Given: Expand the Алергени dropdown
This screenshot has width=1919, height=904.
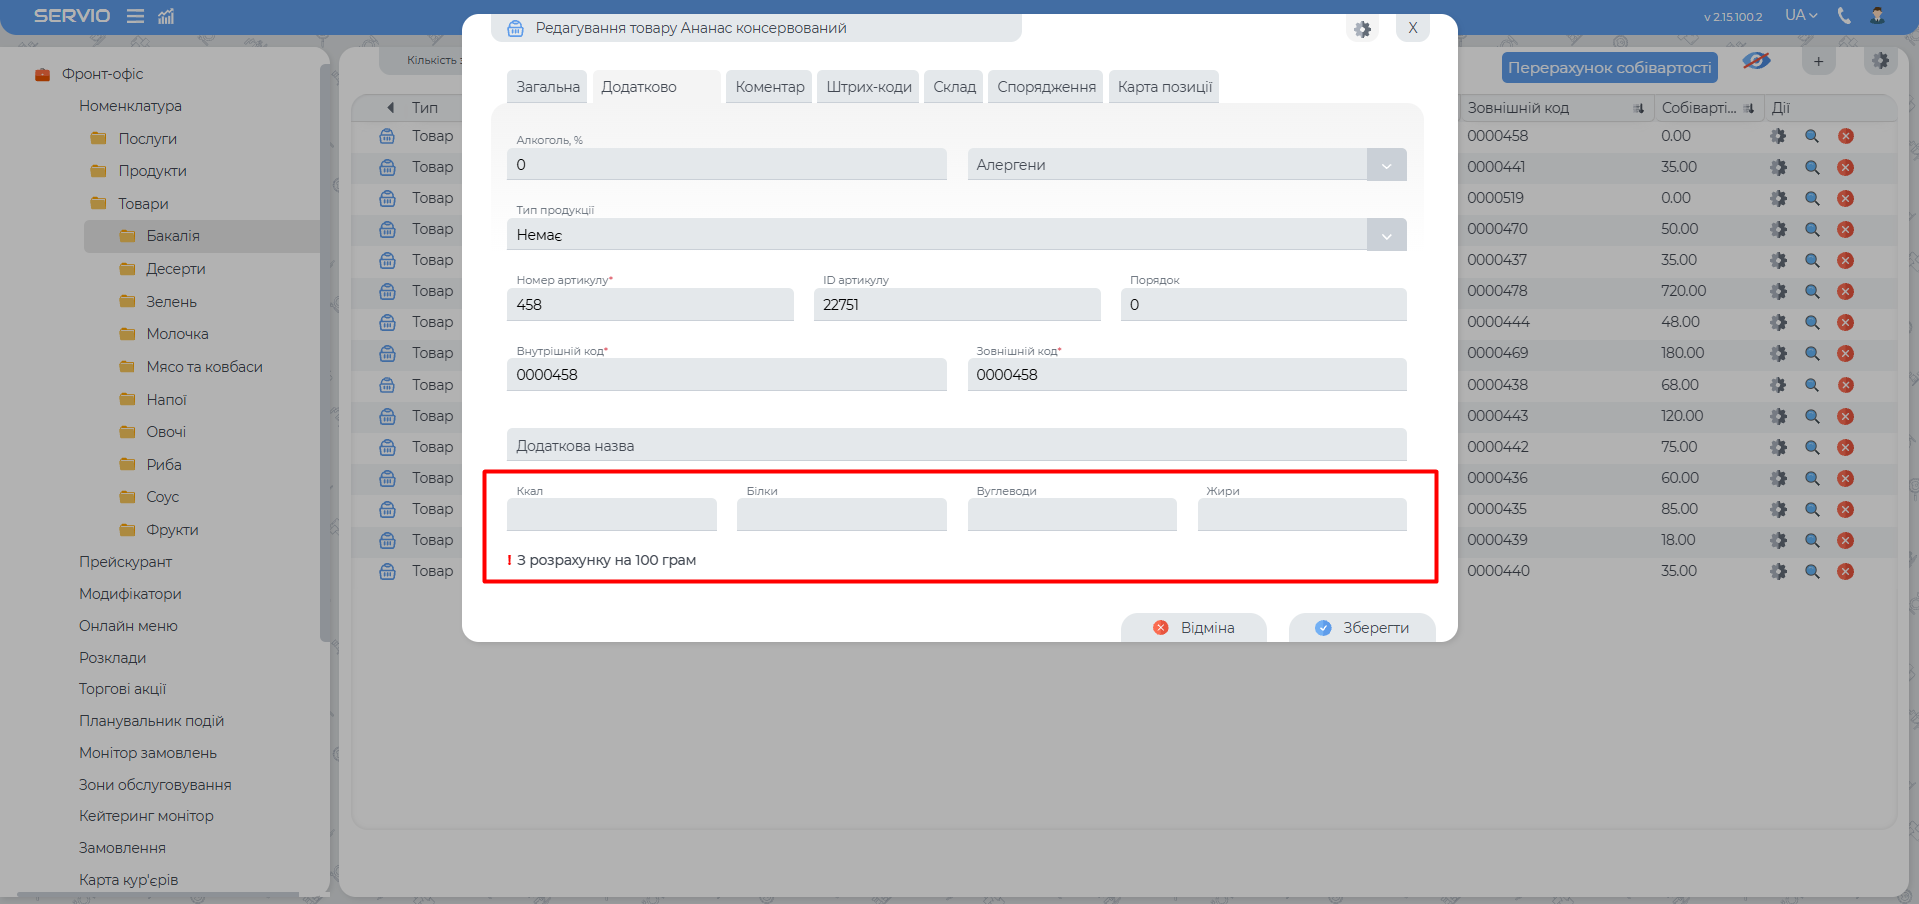Looking at the screenshot, I should [x=1386, y=165].
